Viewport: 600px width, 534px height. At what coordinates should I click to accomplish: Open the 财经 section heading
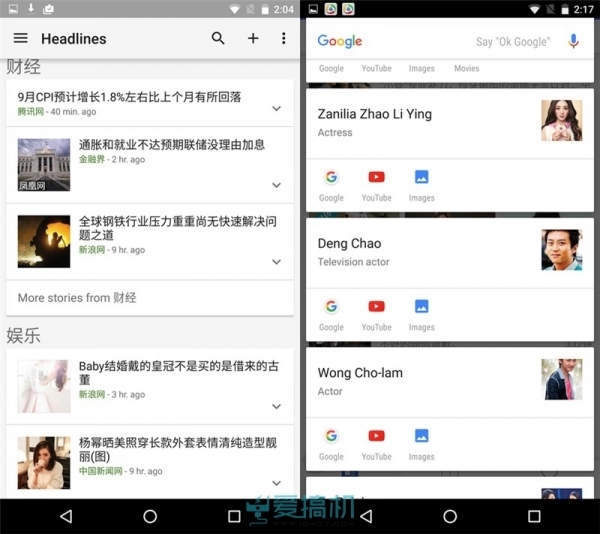(23, 67)
